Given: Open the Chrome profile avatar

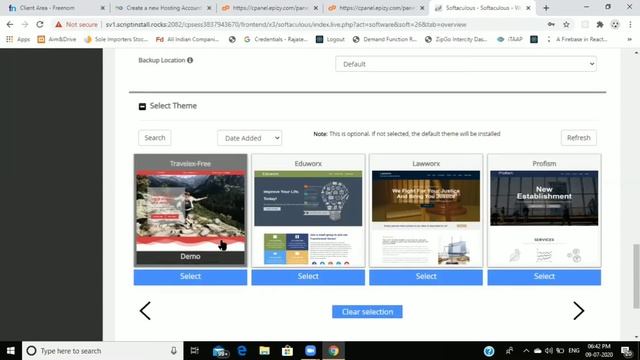Looking at the screenshot, I should coord(615,24).
